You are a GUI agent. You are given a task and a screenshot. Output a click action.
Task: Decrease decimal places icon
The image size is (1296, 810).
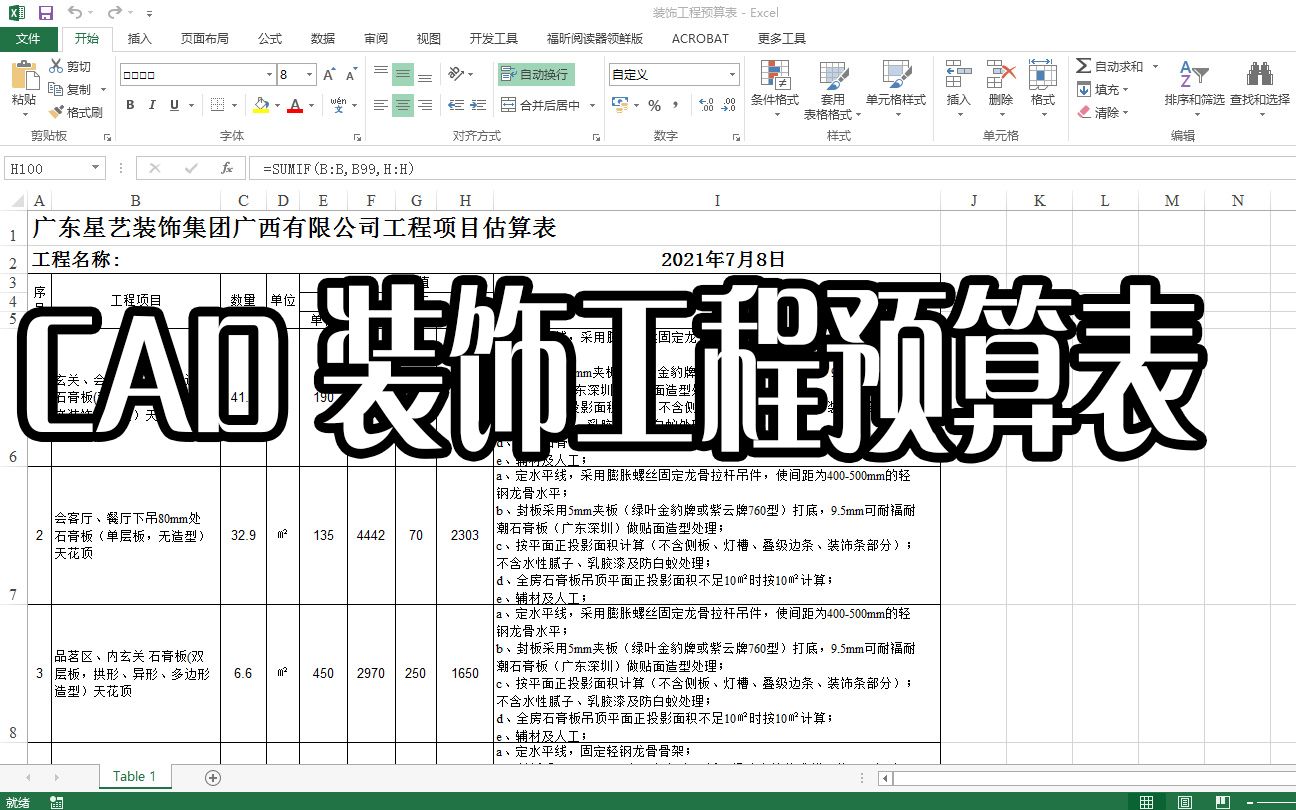(730, 105)
